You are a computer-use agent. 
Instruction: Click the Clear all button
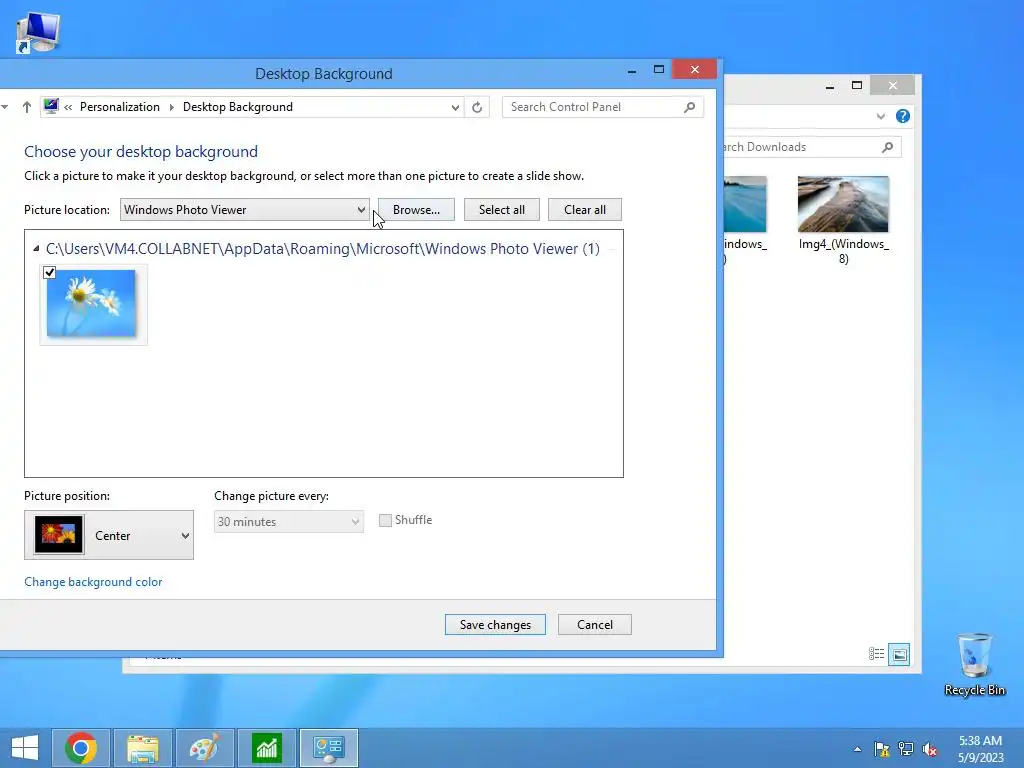click(585, 210)
